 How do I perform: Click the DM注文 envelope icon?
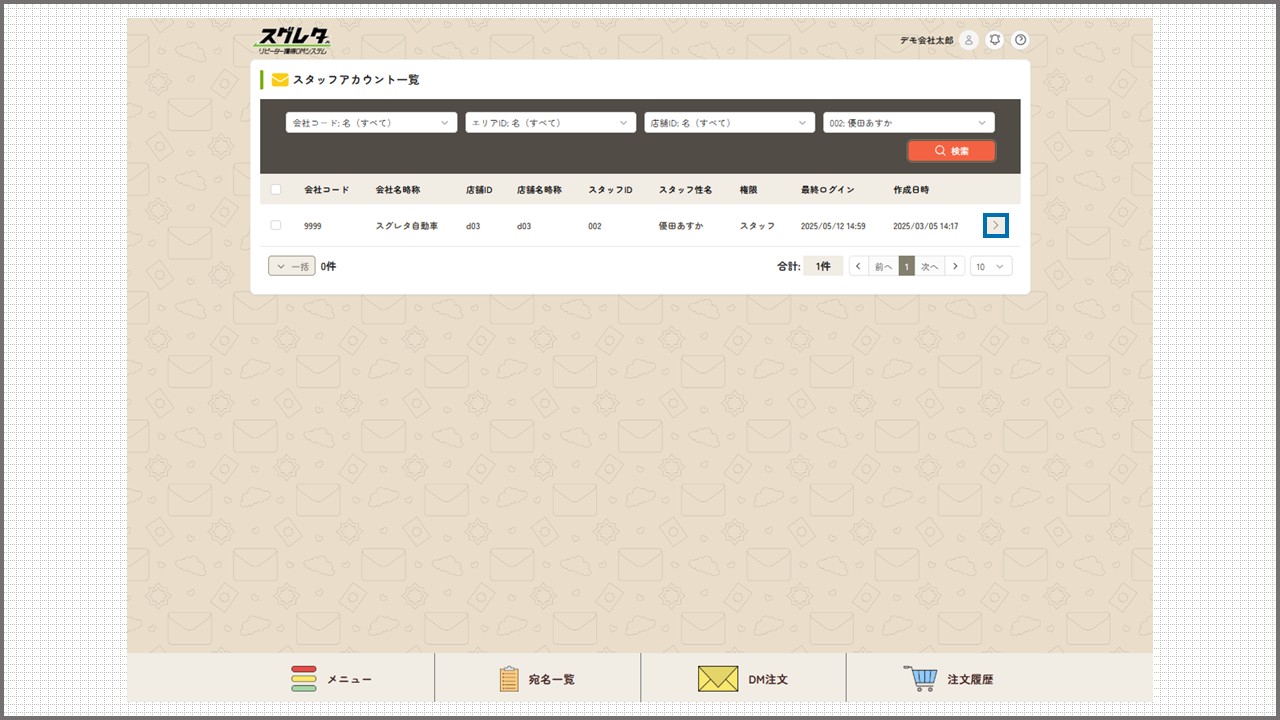tap(717, 679)
